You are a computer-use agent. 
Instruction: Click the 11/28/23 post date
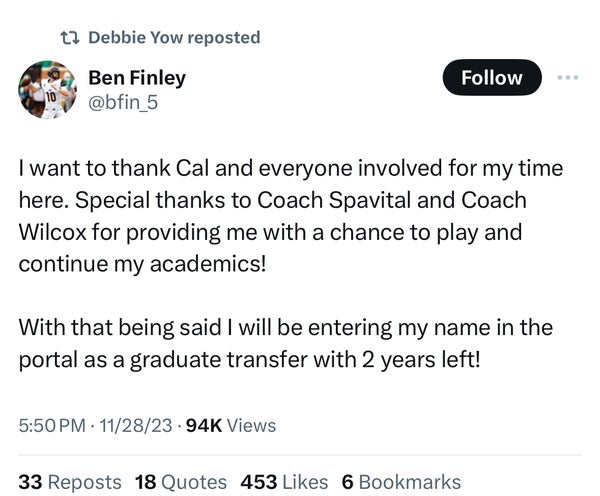click(x=138, y=425)
